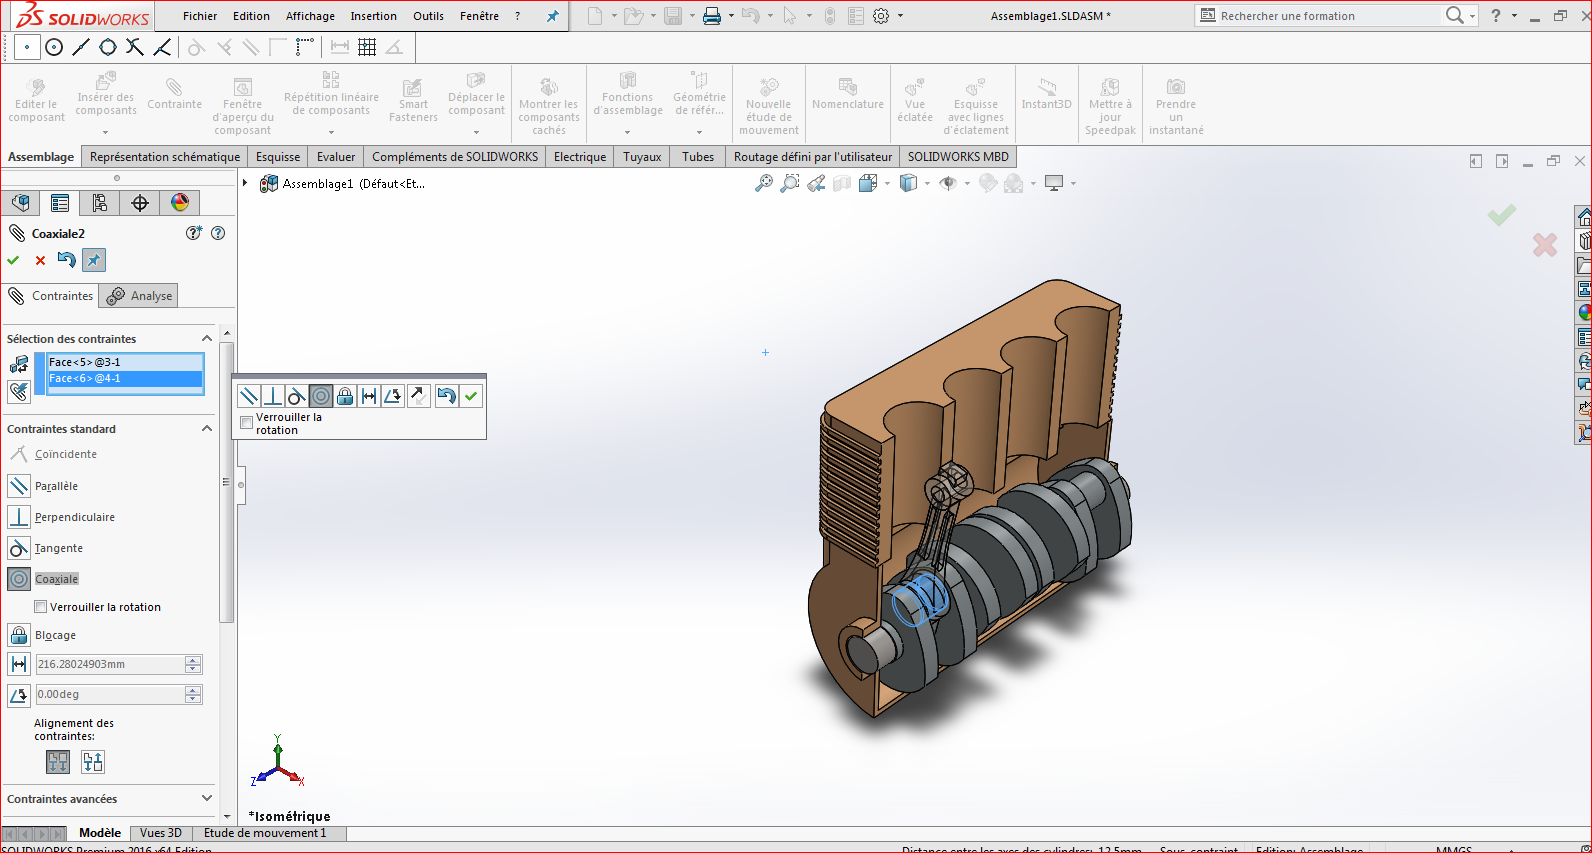
Task: Select the aligned mate alignment button
Action: coord(58,762)
